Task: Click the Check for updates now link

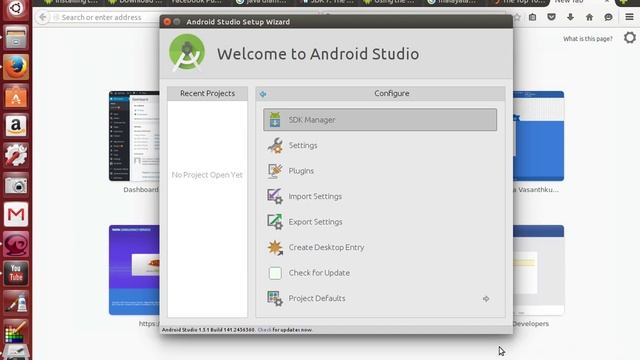Action: [264, 329]
